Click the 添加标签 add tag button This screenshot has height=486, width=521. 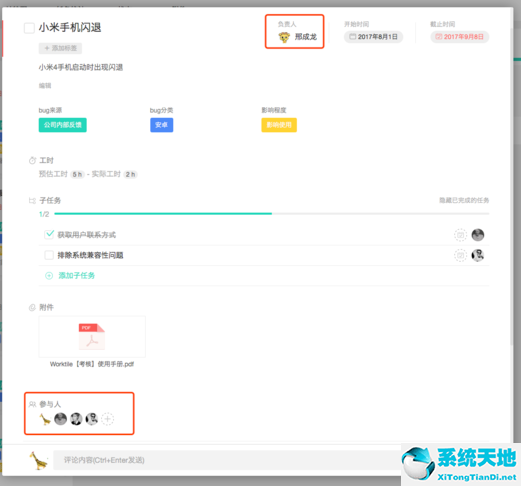coord(60,48)
